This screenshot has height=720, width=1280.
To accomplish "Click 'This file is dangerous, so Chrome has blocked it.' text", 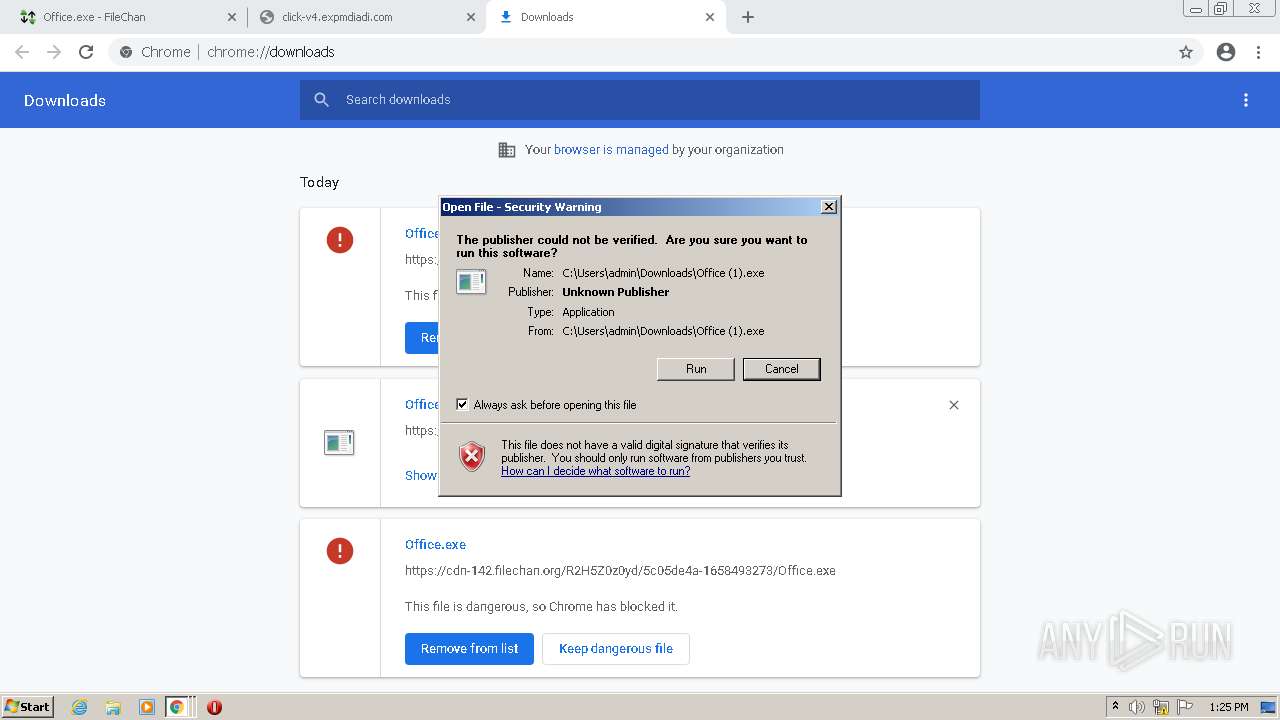I will click(541, 607).
